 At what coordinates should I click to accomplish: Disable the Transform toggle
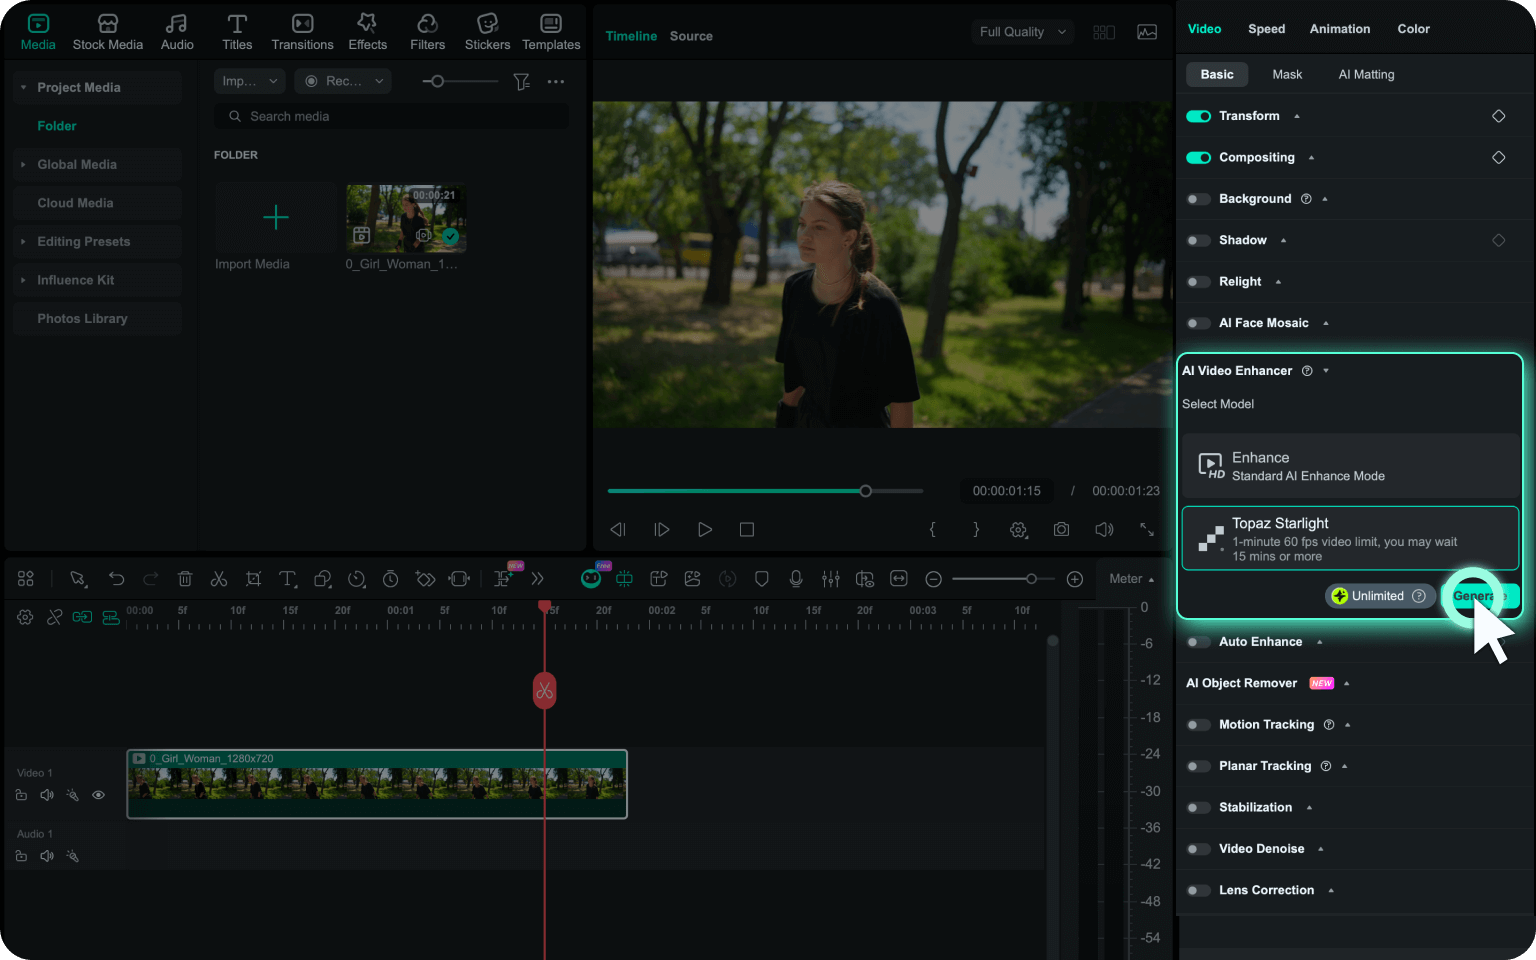click(1198, 116)
